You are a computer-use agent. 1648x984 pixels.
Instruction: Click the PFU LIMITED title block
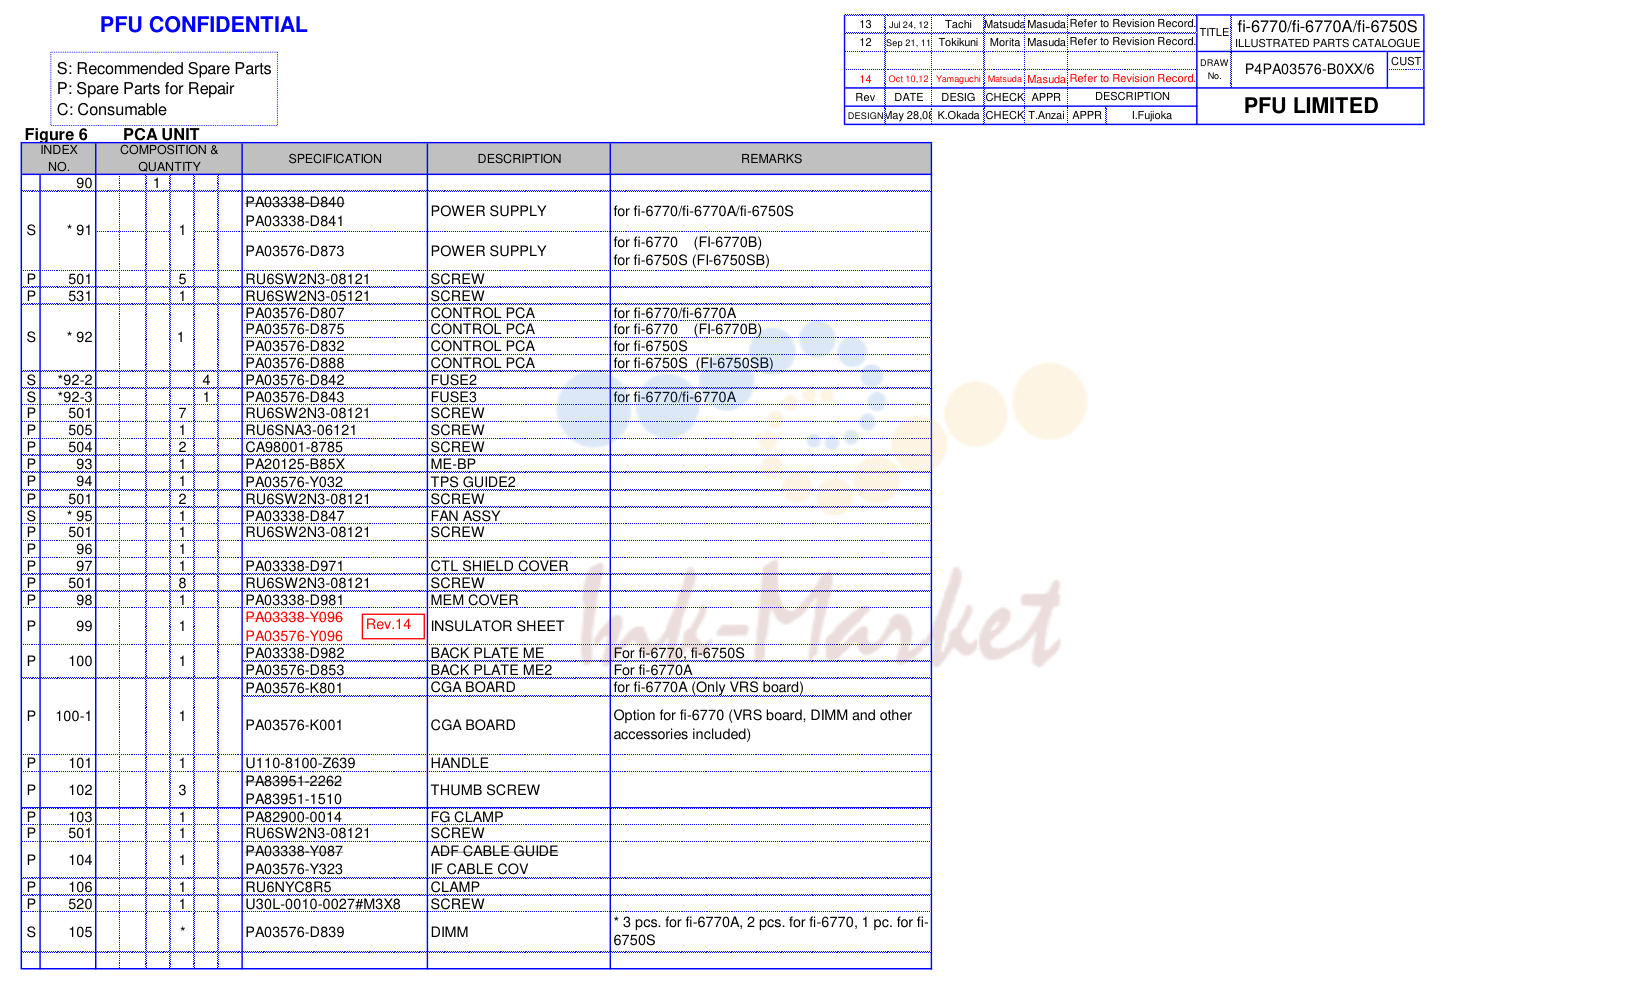point(1310,106)
